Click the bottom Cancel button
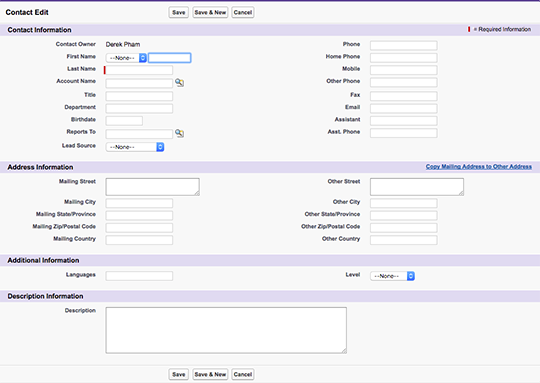 tap(243, 374)
